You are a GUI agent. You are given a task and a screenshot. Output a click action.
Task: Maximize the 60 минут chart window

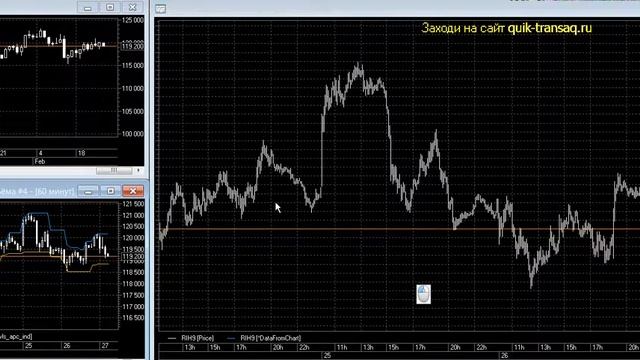[110, 191]
